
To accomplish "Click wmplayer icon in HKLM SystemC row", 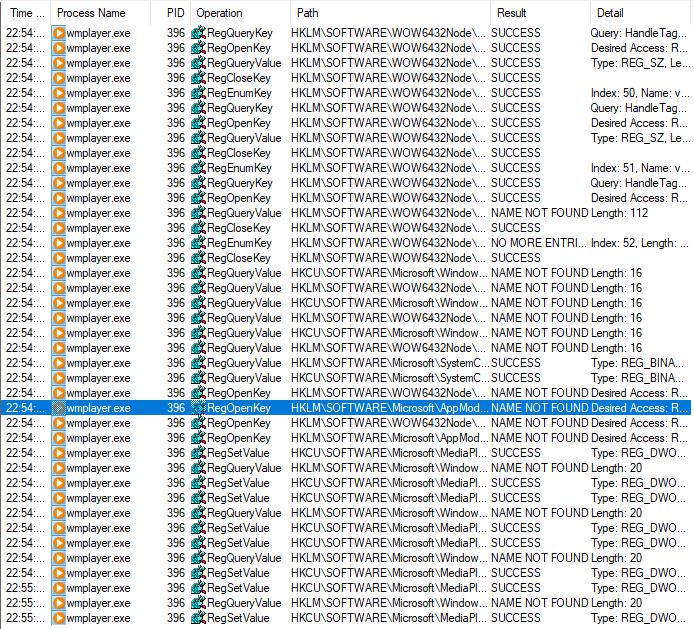I will [58, 363].
